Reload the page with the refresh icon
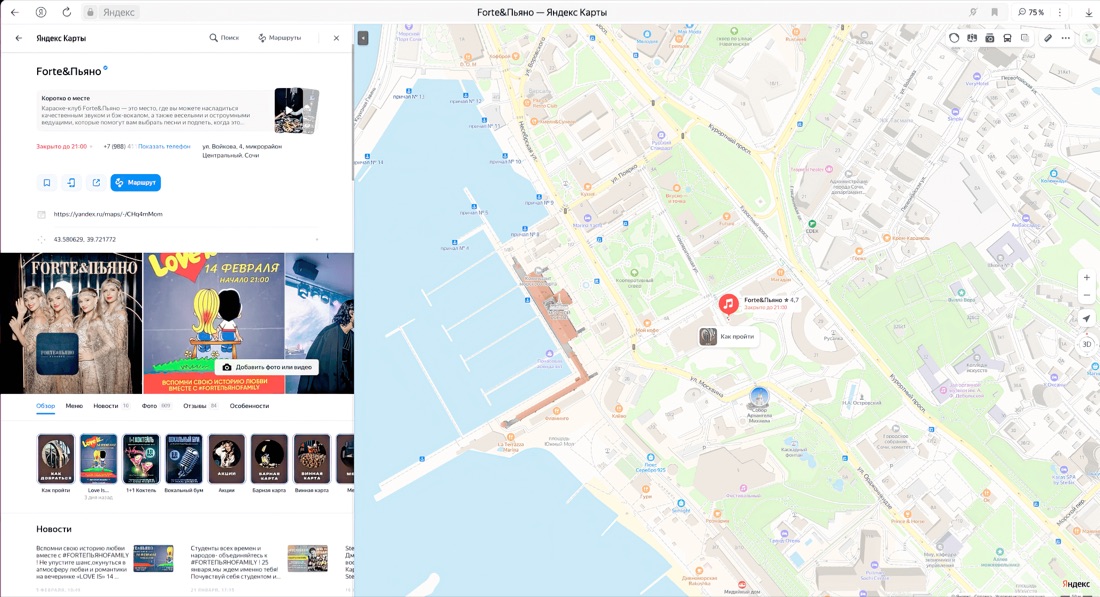Image resolution: width=1100 pixels, height=597 pixels. click(67, 12)
